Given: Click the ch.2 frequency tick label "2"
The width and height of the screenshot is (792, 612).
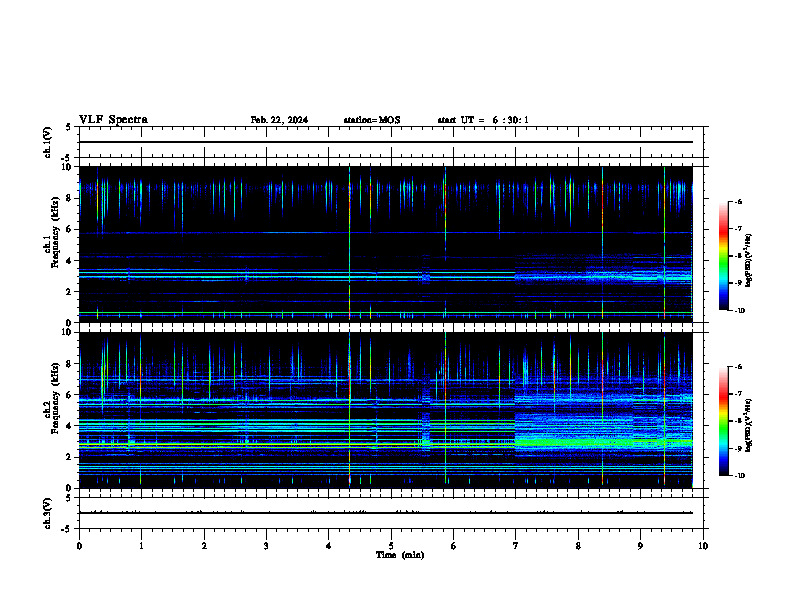Looking at the screenshot, I should coord(69,457).
